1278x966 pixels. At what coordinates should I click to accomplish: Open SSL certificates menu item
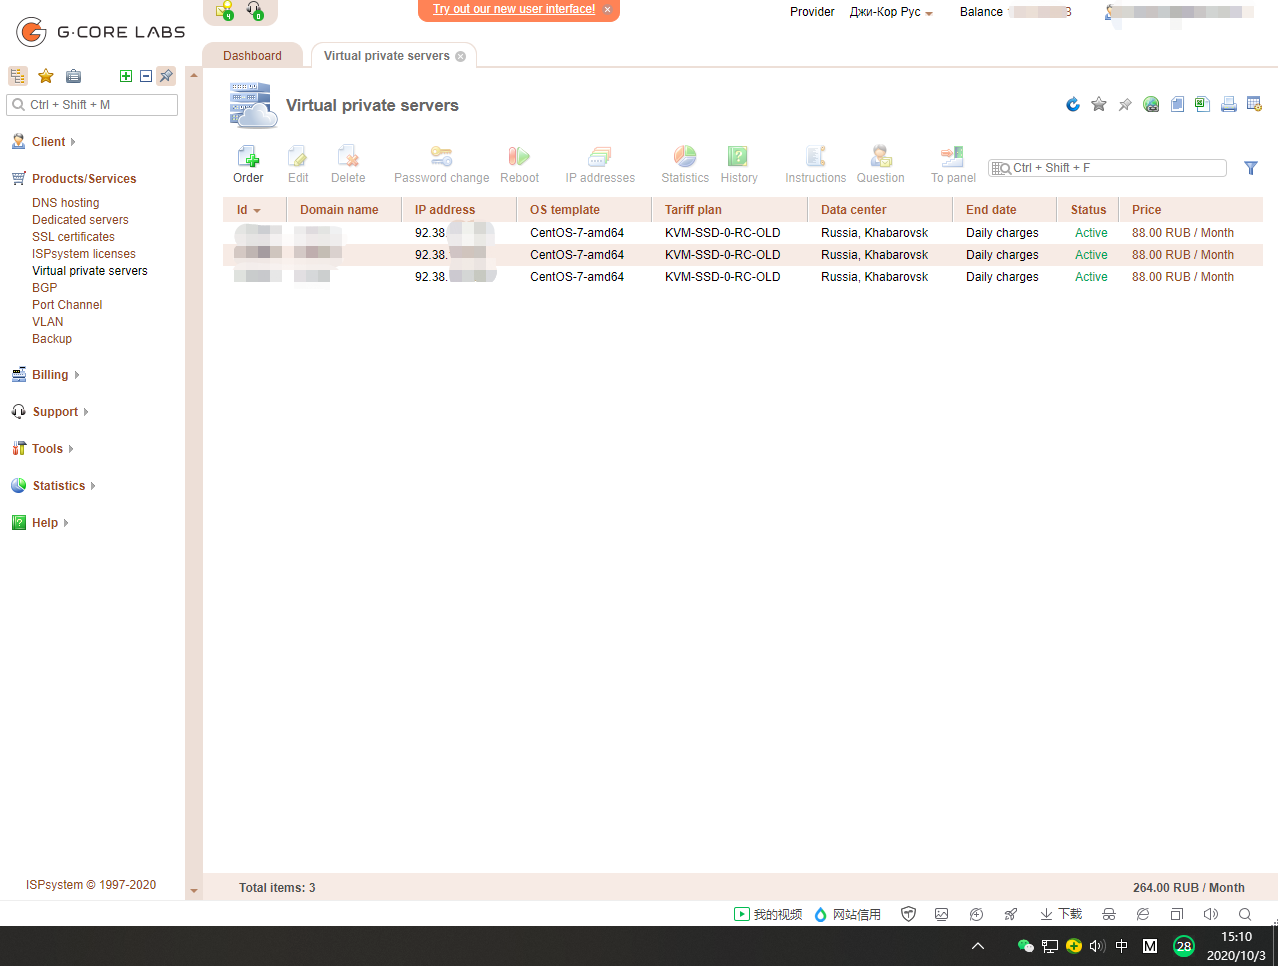pyautogui.click(x=73, y=237)
